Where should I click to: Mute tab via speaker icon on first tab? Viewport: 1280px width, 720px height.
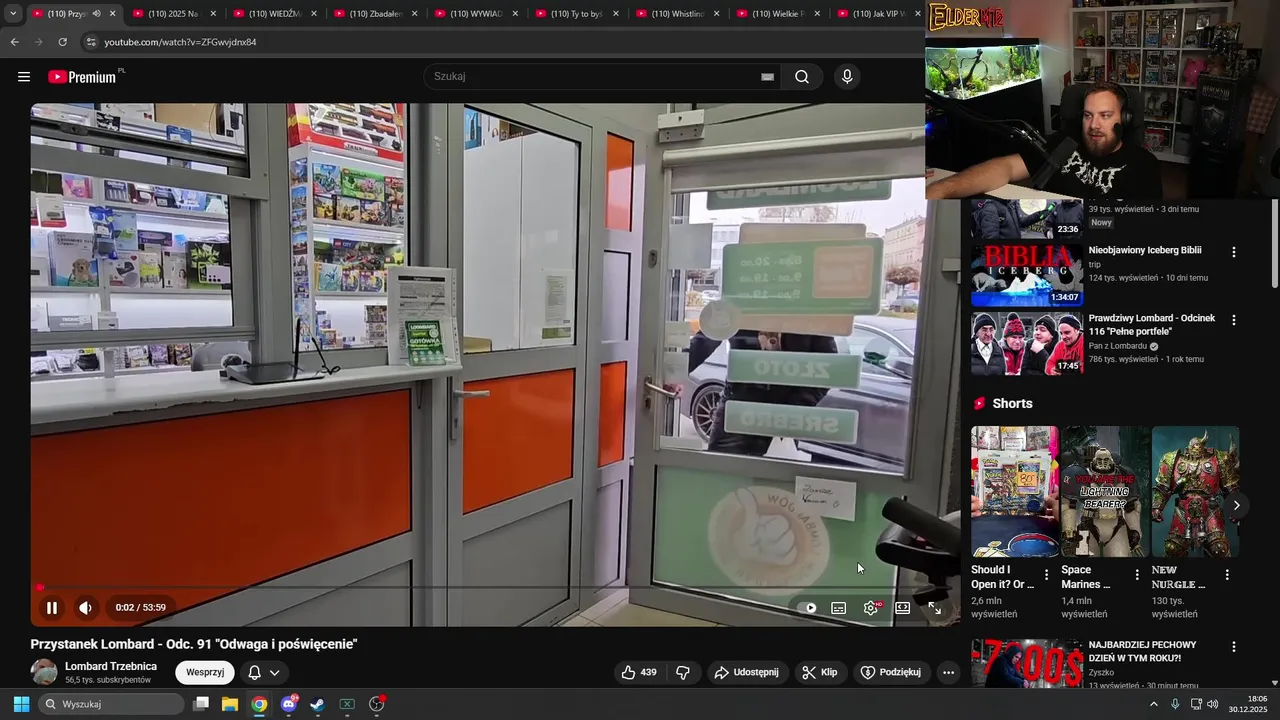[97, 14]
